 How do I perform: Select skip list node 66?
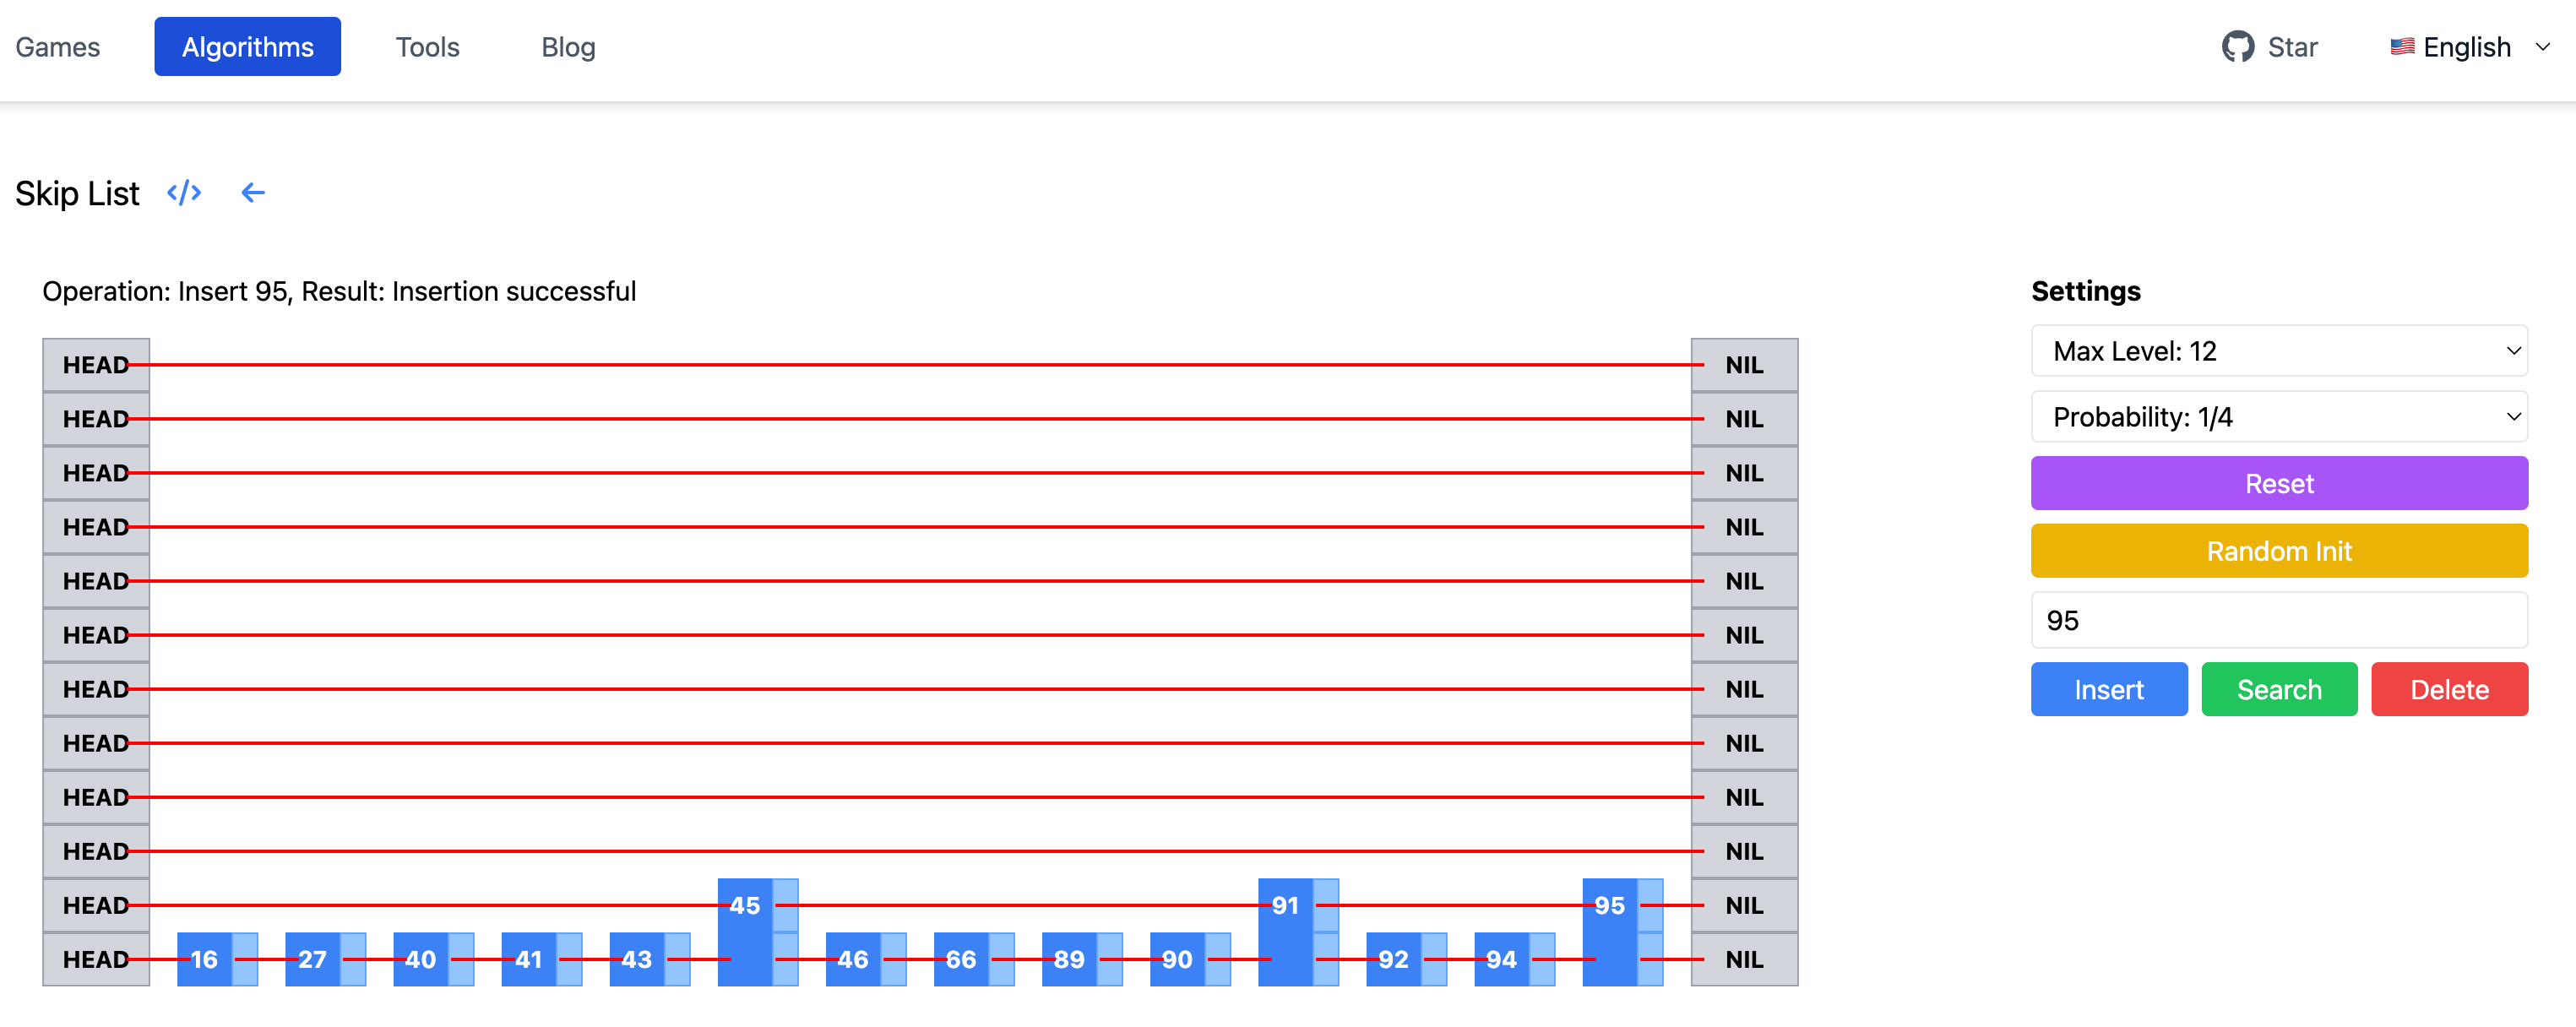pos(973,960)
